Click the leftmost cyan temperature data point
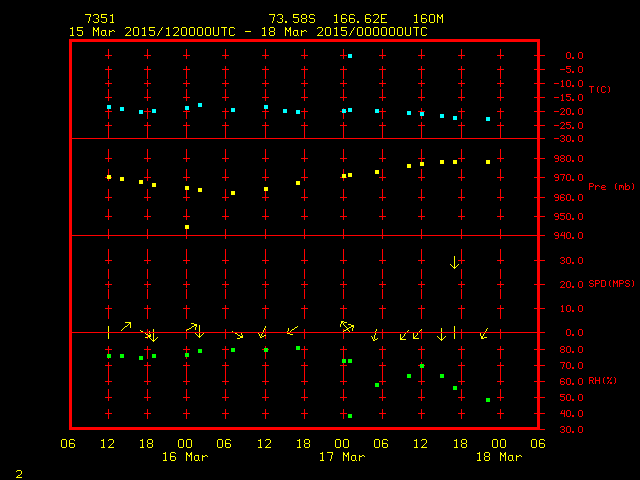 point(109,107)
